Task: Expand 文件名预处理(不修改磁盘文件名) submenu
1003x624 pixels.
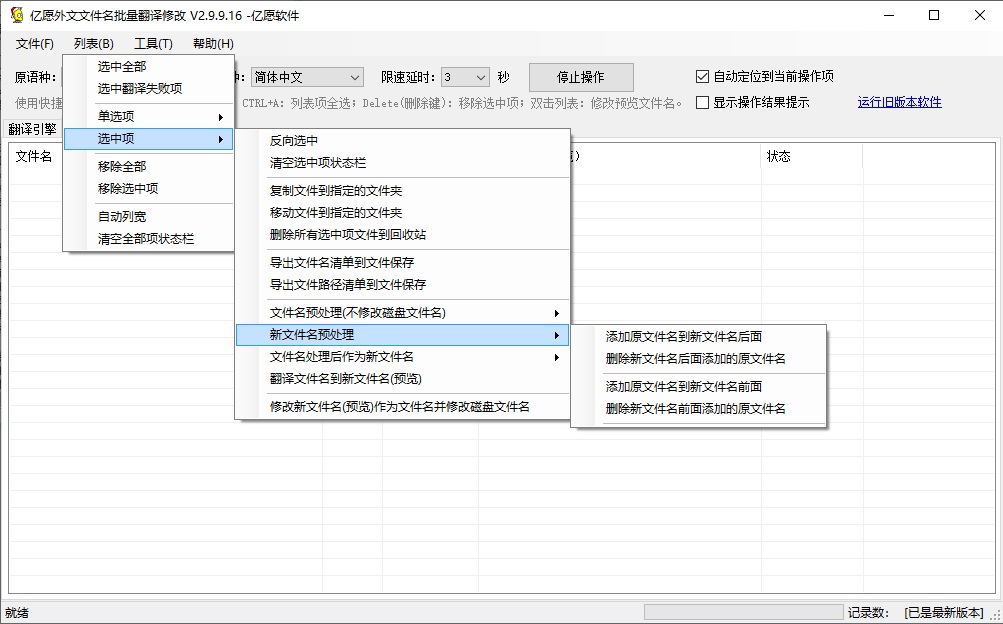Action: [x=402, y=313]
